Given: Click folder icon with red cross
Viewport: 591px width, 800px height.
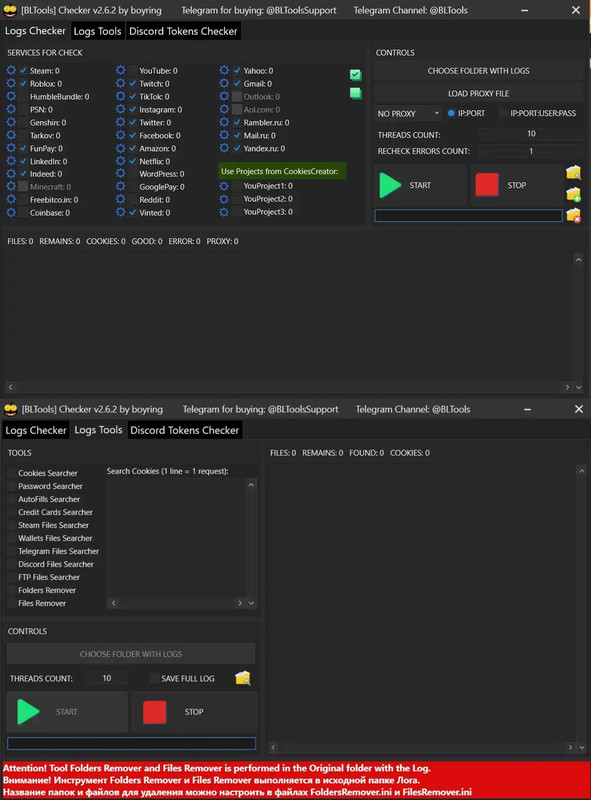Looking at the screenshot, I should 573,216.
